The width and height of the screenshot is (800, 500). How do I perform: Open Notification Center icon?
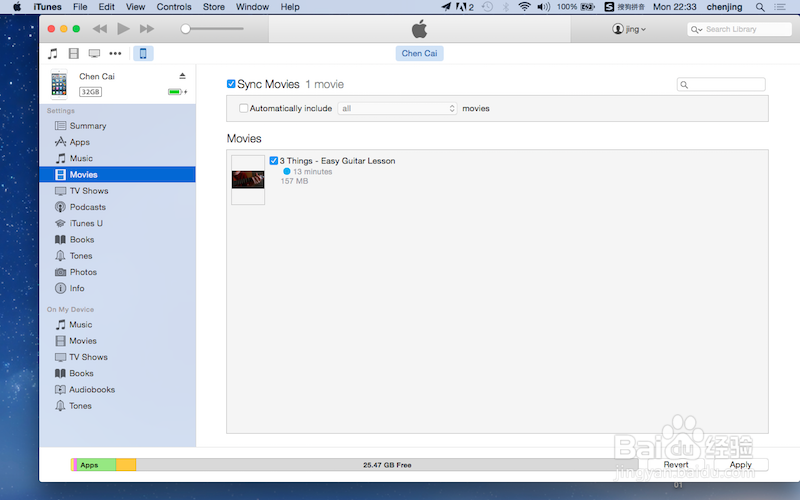(780, 7)
